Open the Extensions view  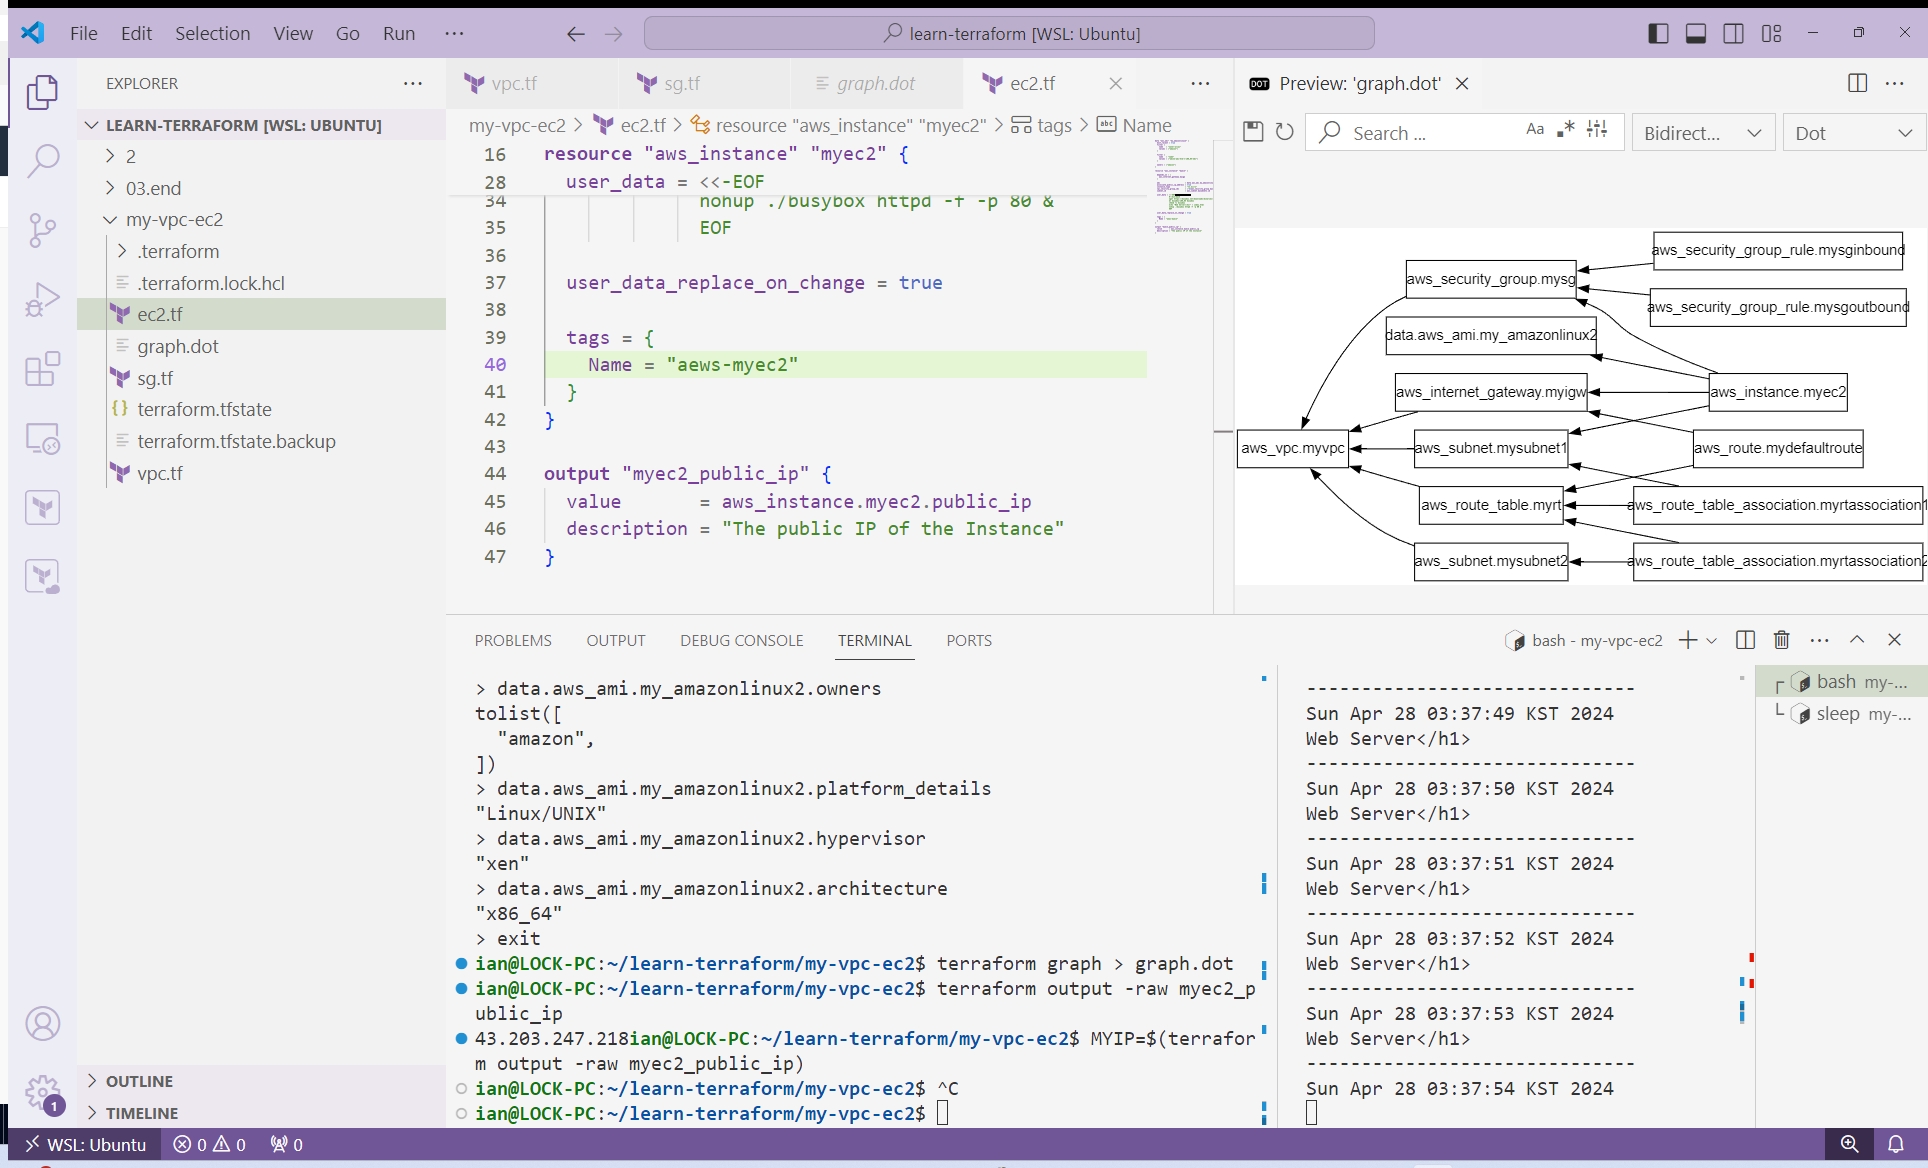click(x=42, y=369)
